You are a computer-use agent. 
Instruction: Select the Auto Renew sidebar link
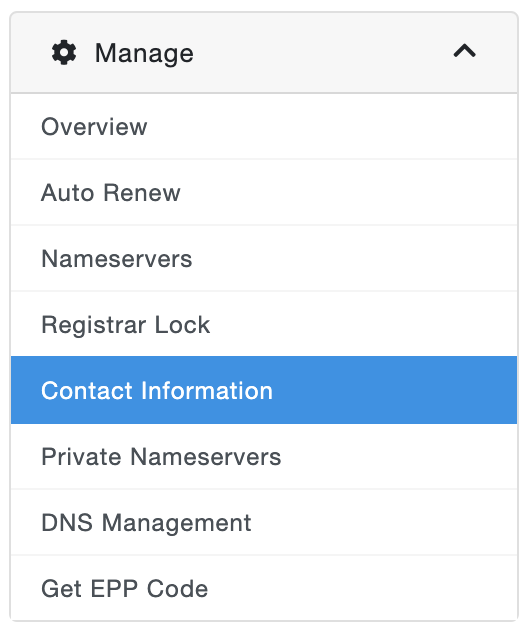[264, 193]
